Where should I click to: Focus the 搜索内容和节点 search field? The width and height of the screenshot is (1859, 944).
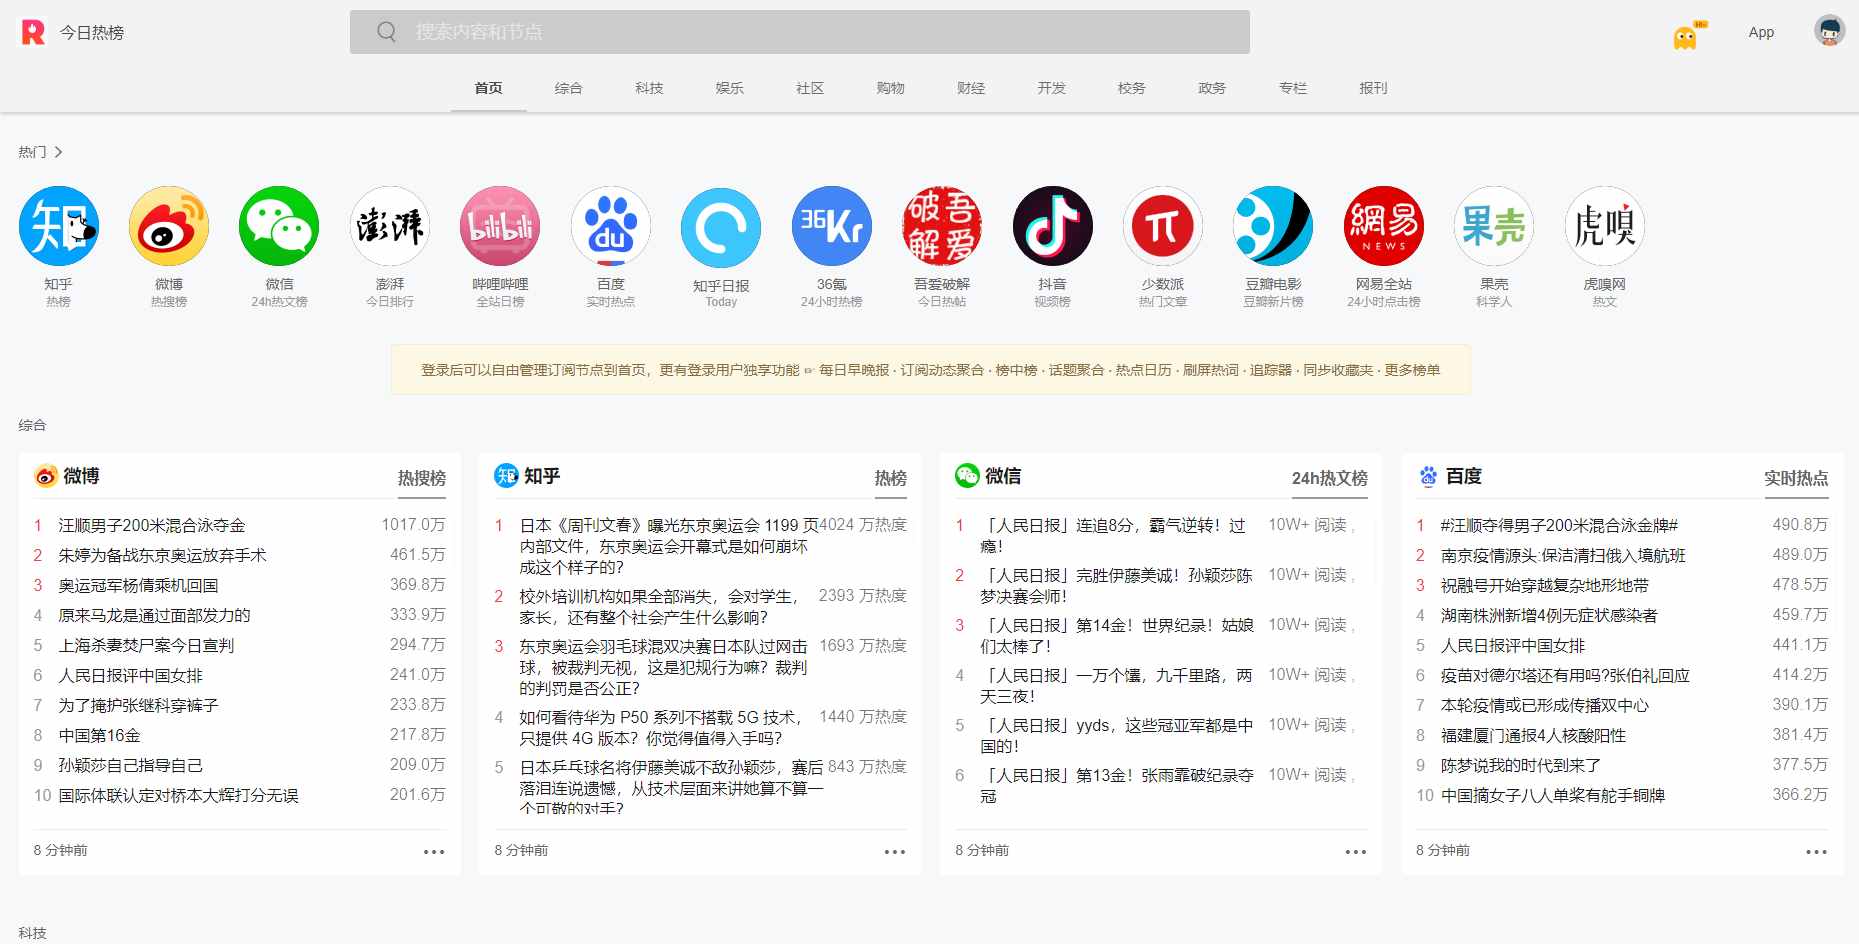click(800, 32)
